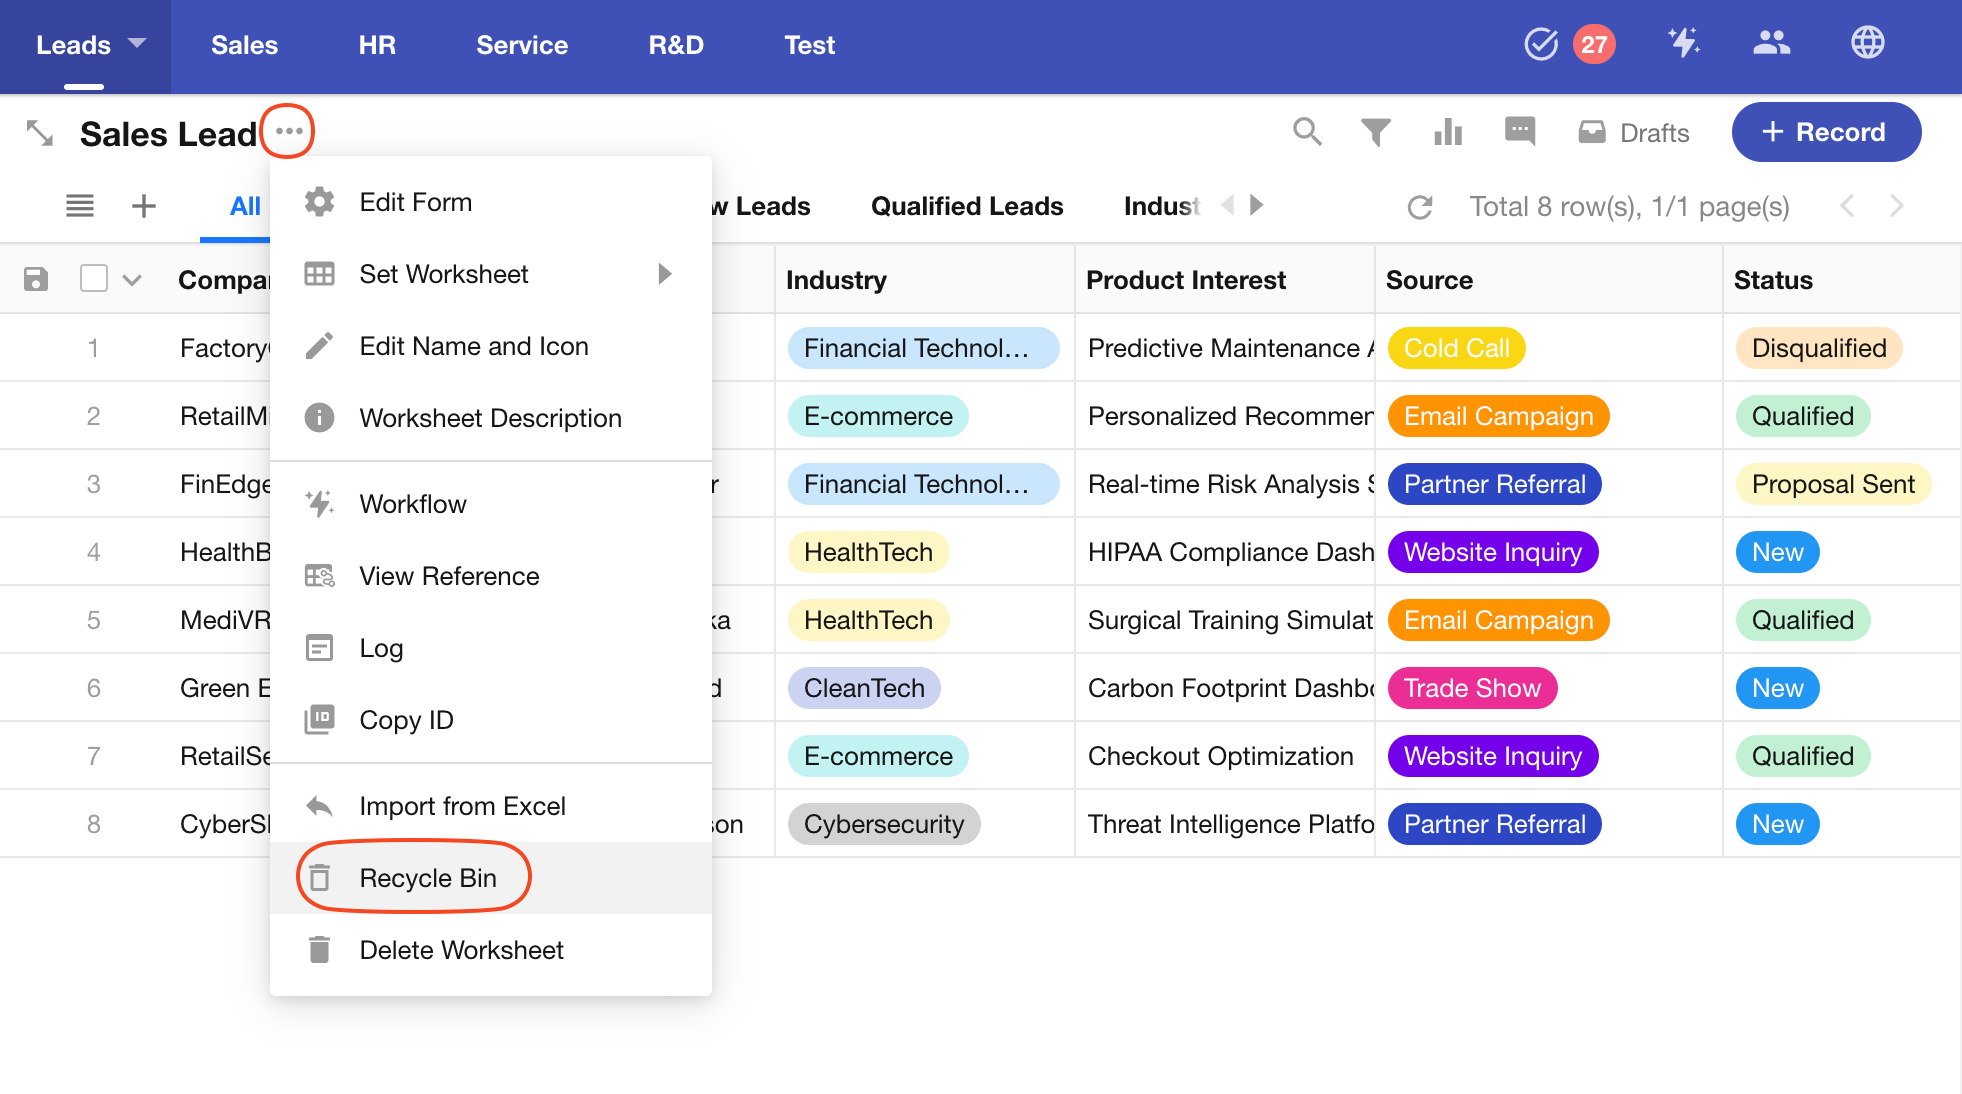Click the refresh rows icon
1962x1094 pixels.
(1420, 207)
